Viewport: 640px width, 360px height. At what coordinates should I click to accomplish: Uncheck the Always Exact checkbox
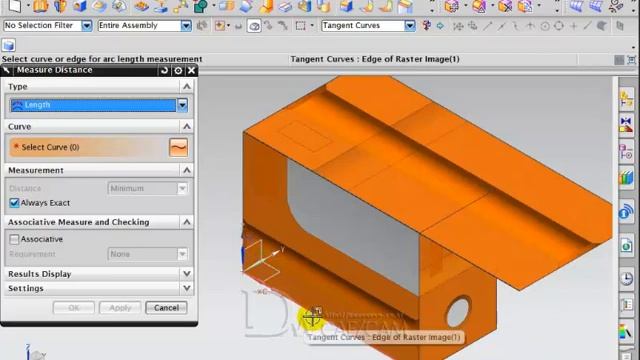click(x=14, y=203)
